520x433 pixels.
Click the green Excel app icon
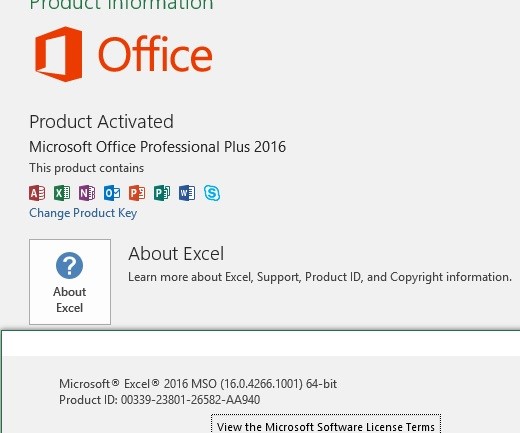coord(62,193)
